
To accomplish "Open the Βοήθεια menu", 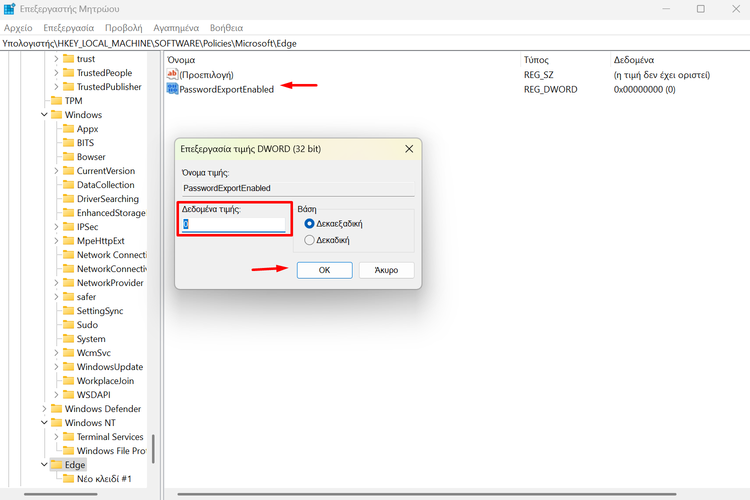I will click(x=226, y=28).
